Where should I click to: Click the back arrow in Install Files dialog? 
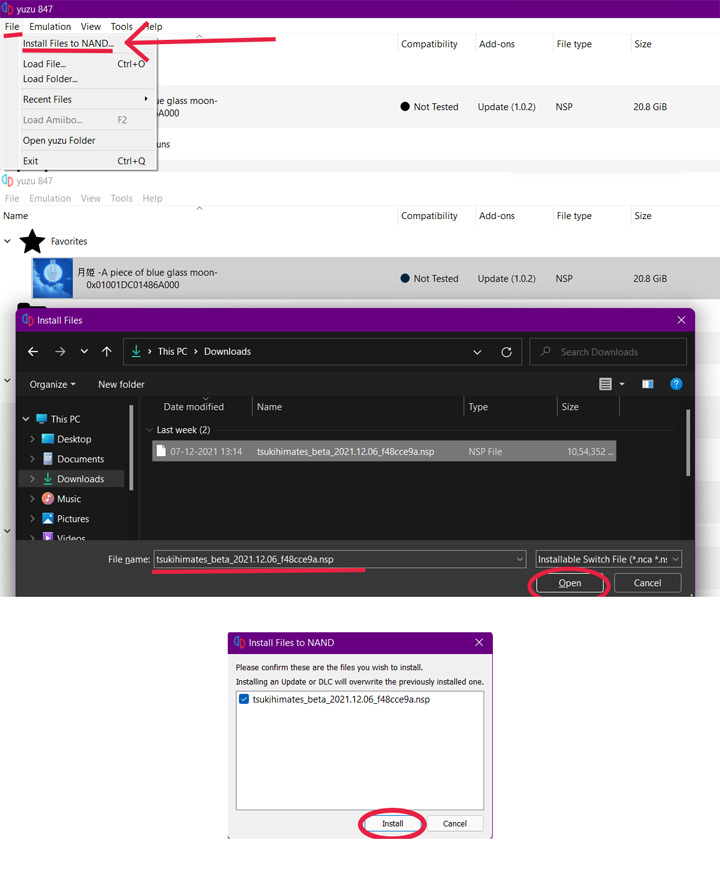click(x=33, y=352)
